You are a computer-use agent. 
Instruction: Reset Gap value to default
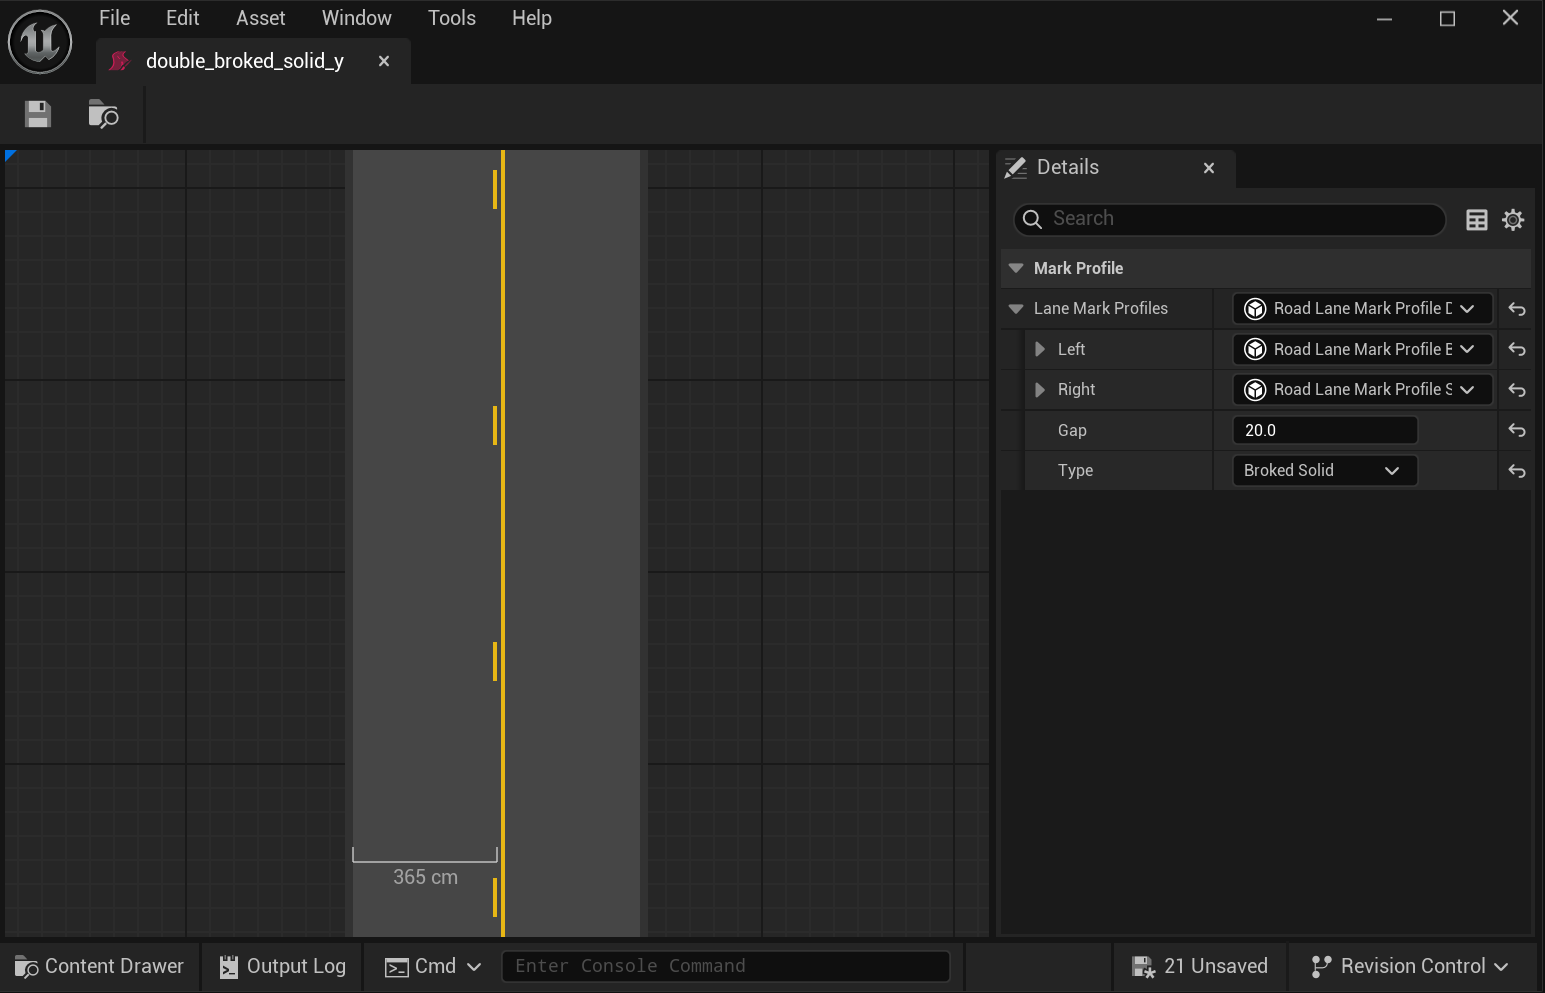[x=1517, y=430]
